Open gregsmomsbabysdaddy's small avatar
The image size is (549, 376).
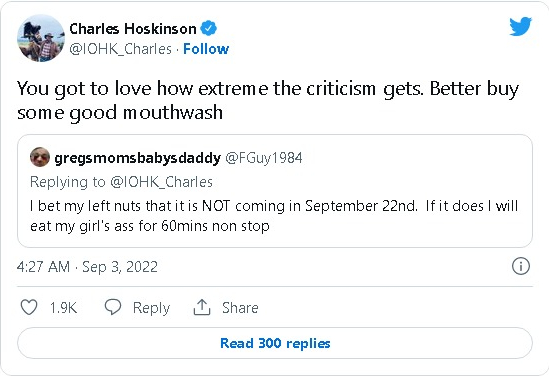coord(40,157)
